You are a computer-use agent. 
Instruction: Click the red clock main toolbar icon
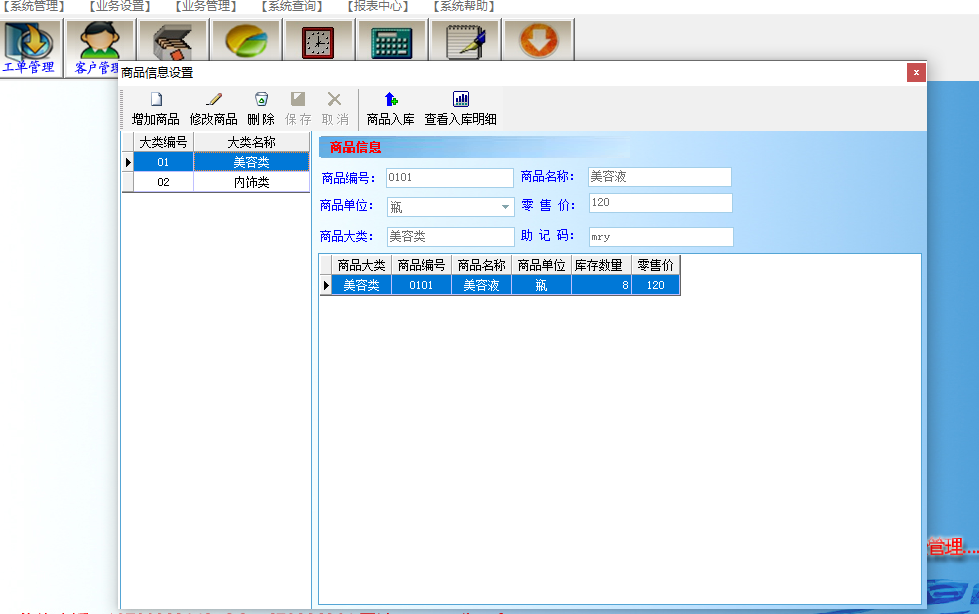coord(318,41)
